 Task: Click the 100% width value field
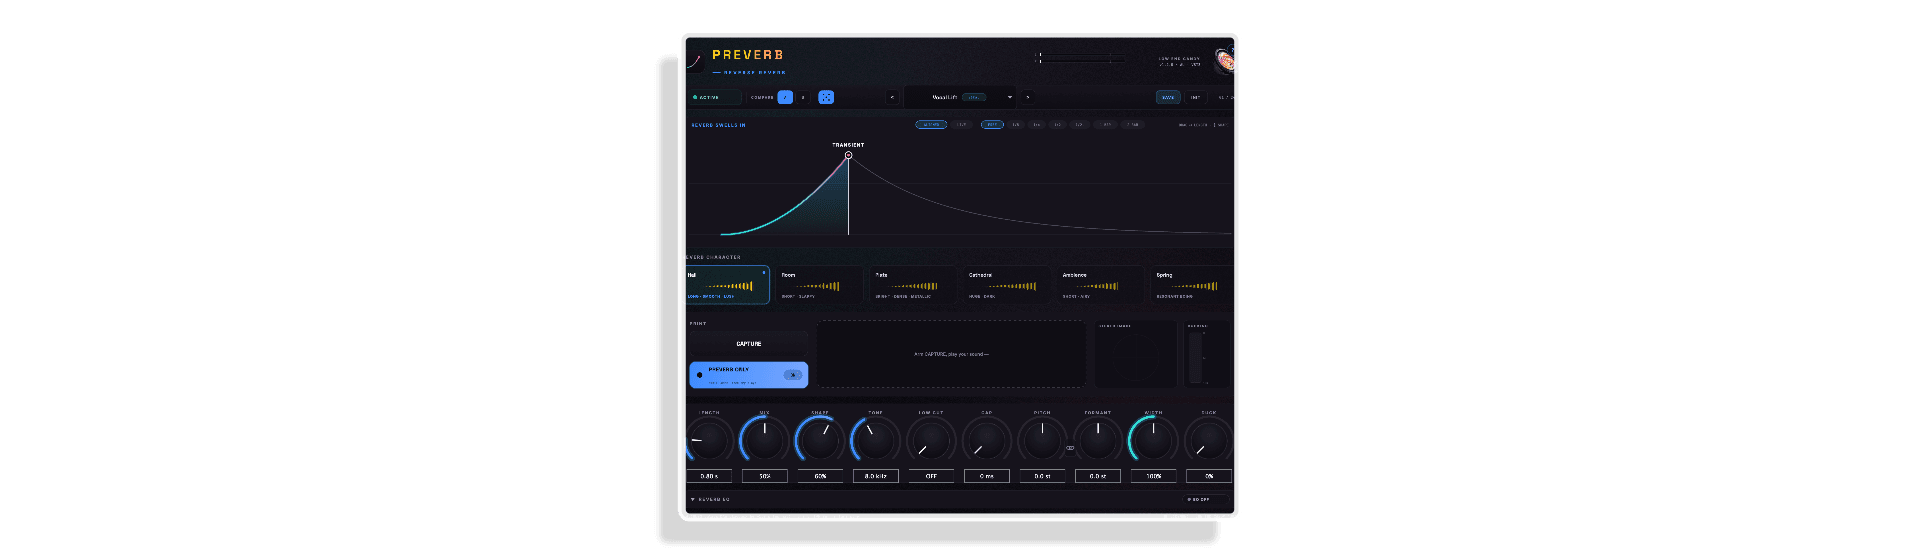point(1153,476)
